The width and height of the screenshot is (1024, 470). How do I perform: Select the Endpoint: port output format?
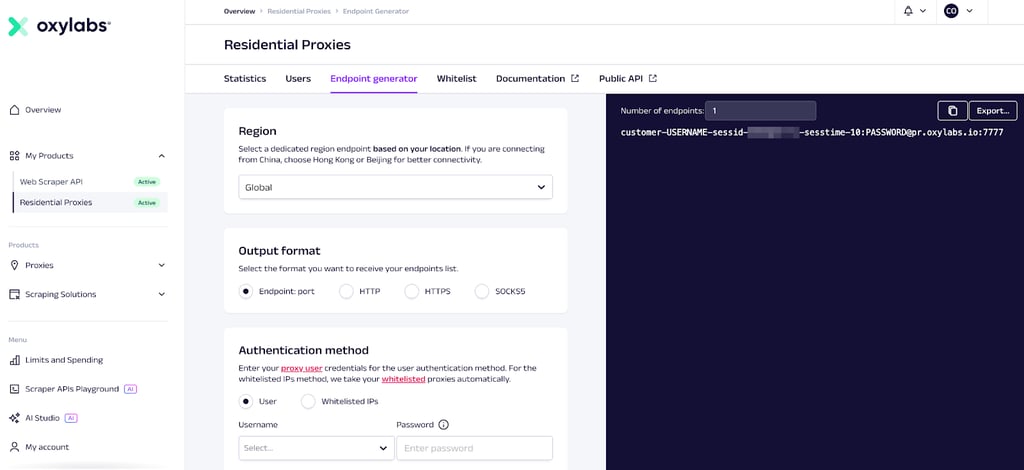[x=246, y=292]
